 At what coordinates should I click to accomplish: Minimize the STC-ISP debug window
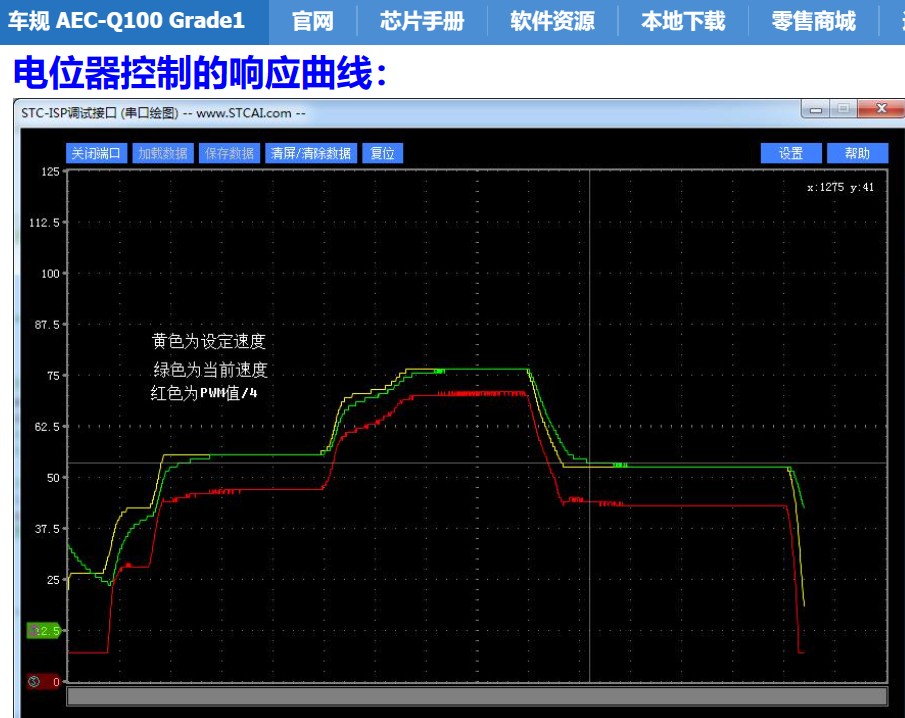816,109
